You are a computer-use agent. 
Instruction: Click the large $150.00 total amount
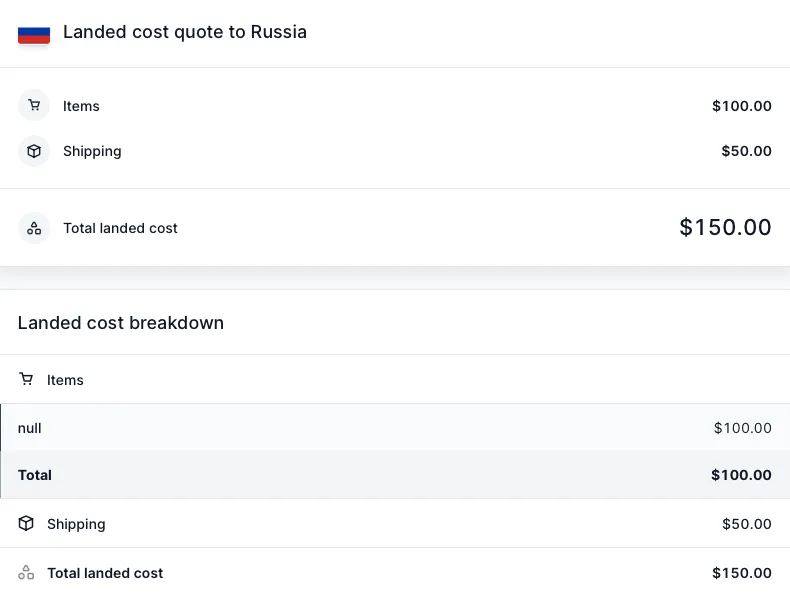point(725,227)
